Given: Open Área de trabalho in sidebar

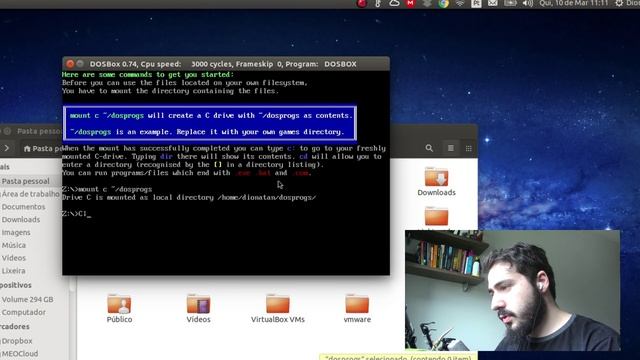Looking at the screenshot, I should [x=31, y=194].
